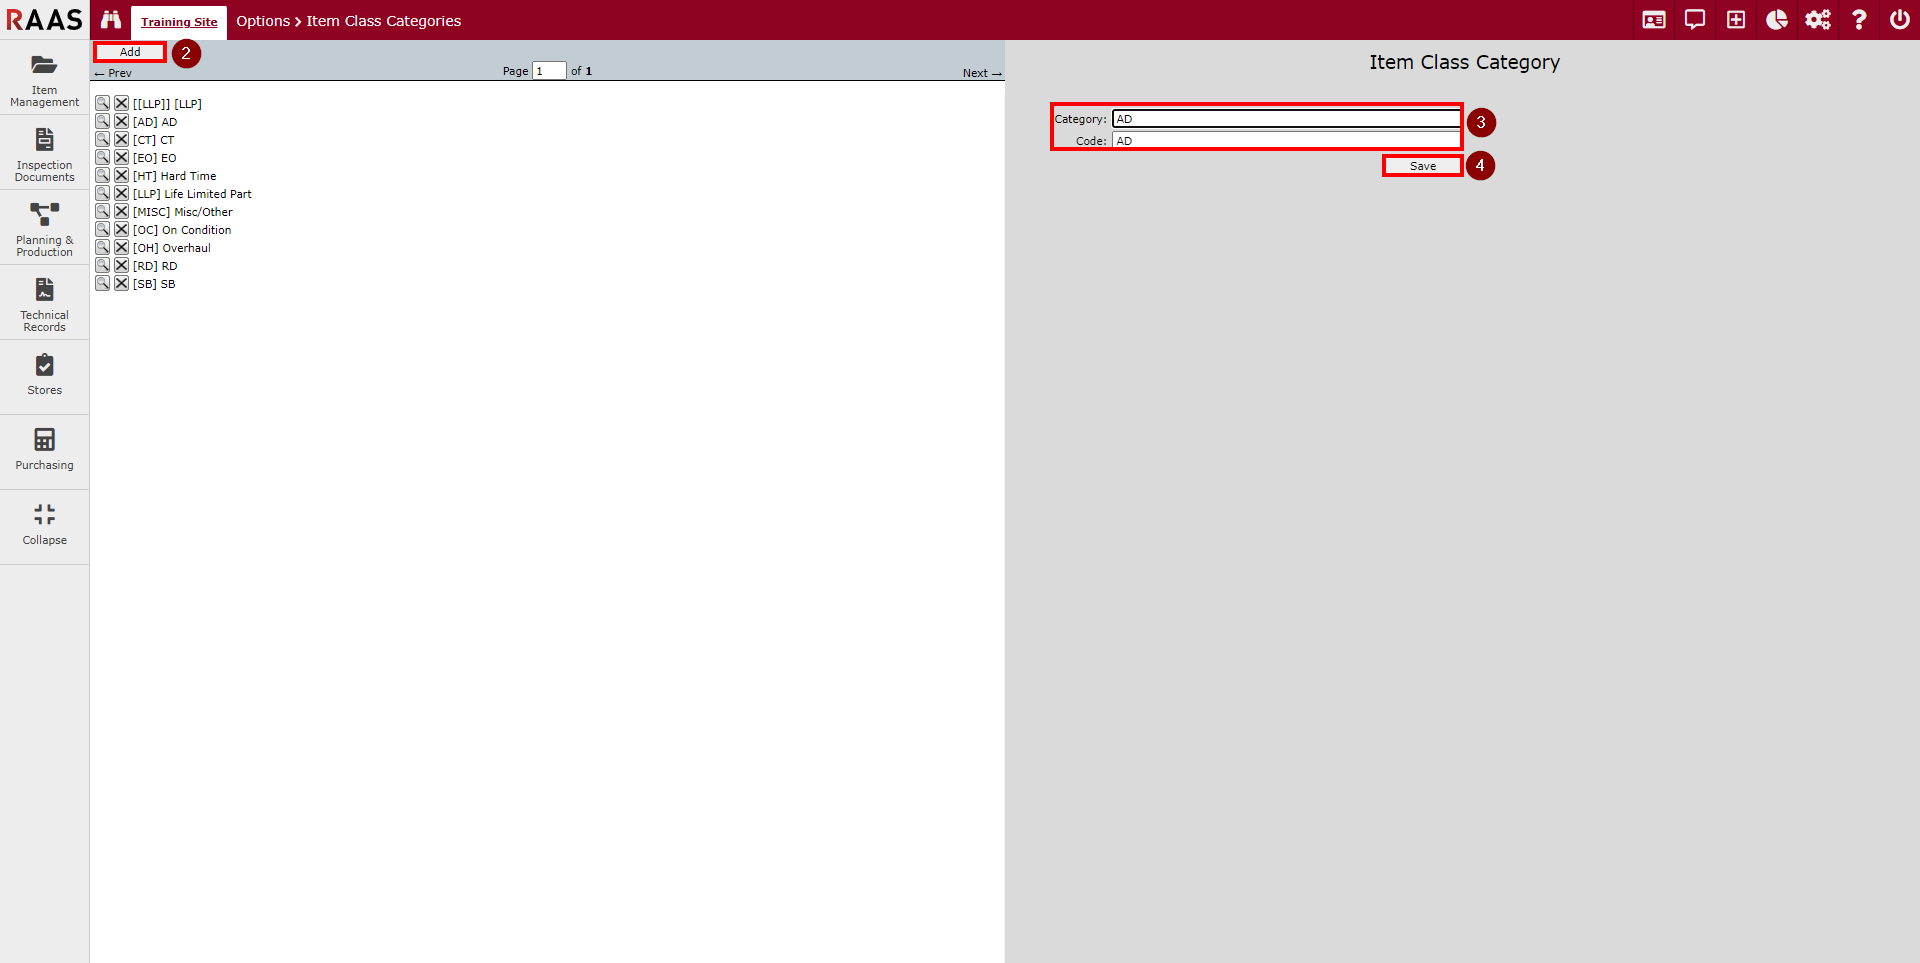The height and width of the screenshot is (963, 1920).
Task: Focus the Page number input
Action: click(x=549, y=71)
